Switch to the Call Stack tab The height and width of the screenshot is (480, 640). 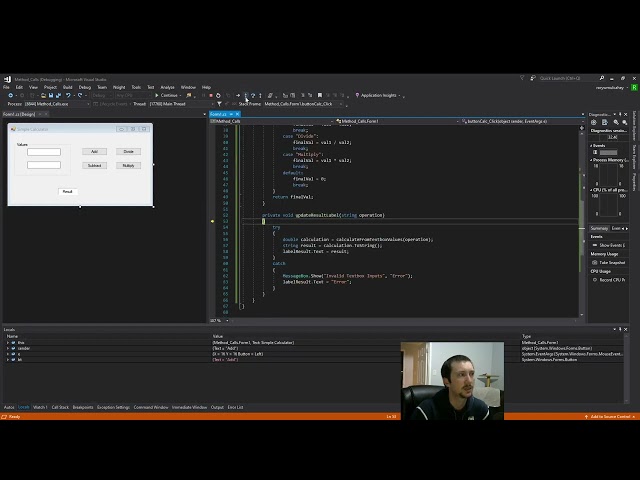[x=60, y=407]
